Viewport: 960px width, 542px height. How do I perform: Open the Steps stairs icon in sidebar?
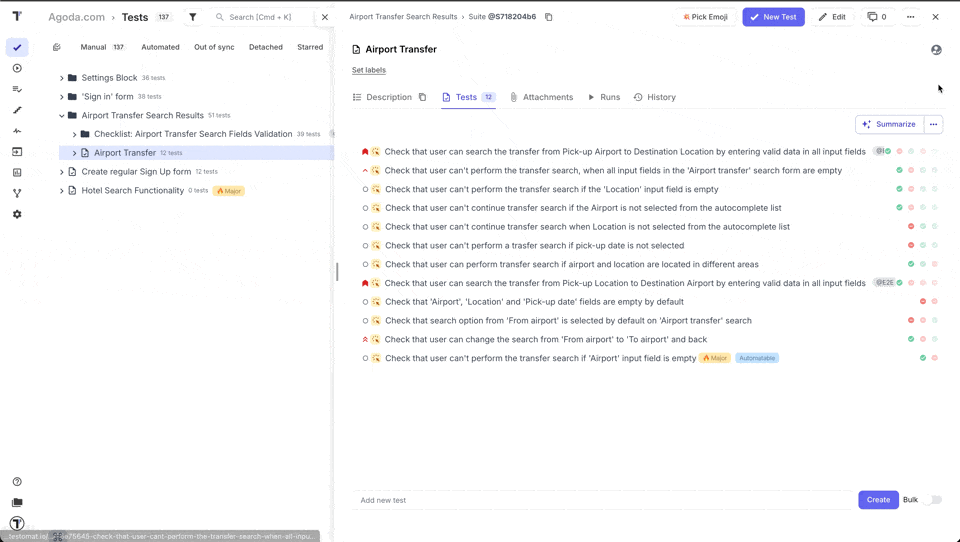pyautogui.click(x=17, y=110)
